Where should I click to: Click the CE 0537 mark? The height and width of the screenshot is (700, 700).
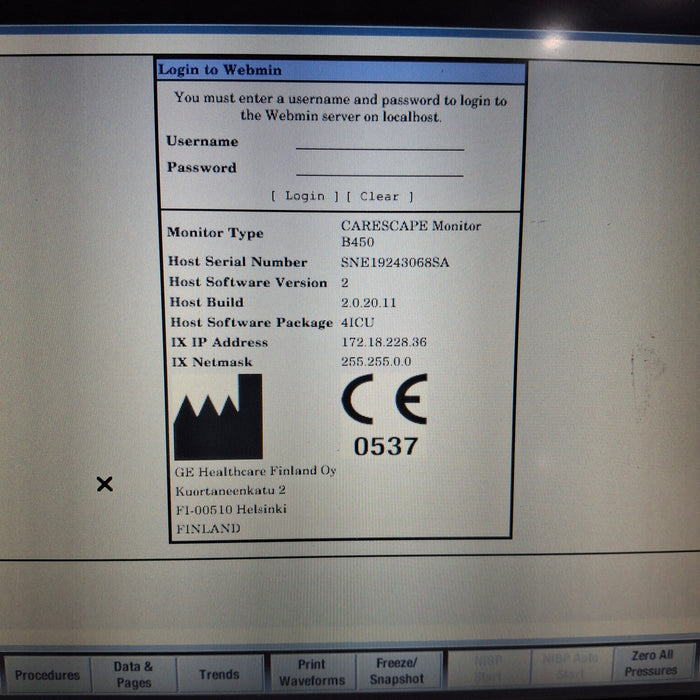click(x=385, y=416)
